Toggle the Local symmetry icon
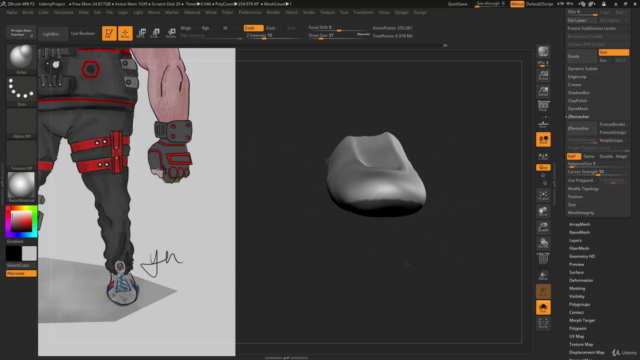640x360 pixels. 543,140
